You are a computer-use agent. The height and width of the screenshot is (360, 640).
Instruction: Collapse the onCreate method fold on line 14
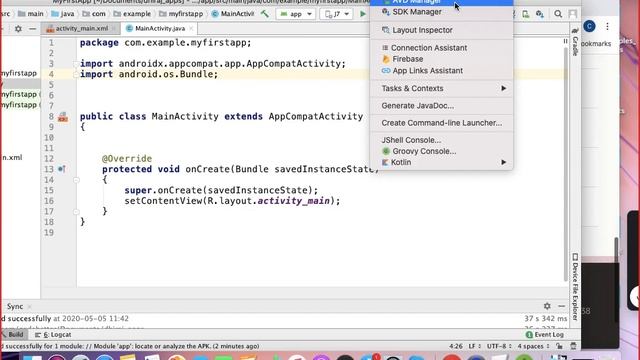(x=76, y=180)
